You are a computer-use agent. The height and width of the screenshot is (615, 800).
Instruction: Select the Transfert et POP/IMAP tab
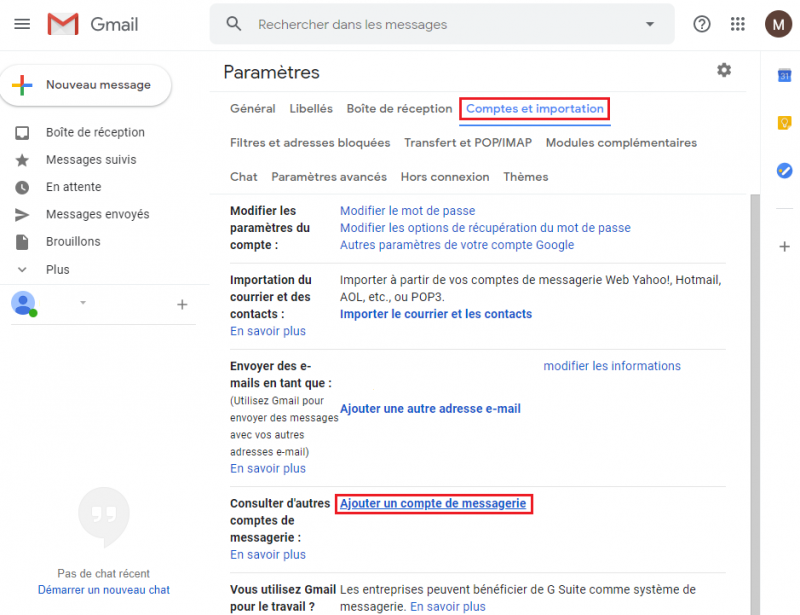[468, 143]
